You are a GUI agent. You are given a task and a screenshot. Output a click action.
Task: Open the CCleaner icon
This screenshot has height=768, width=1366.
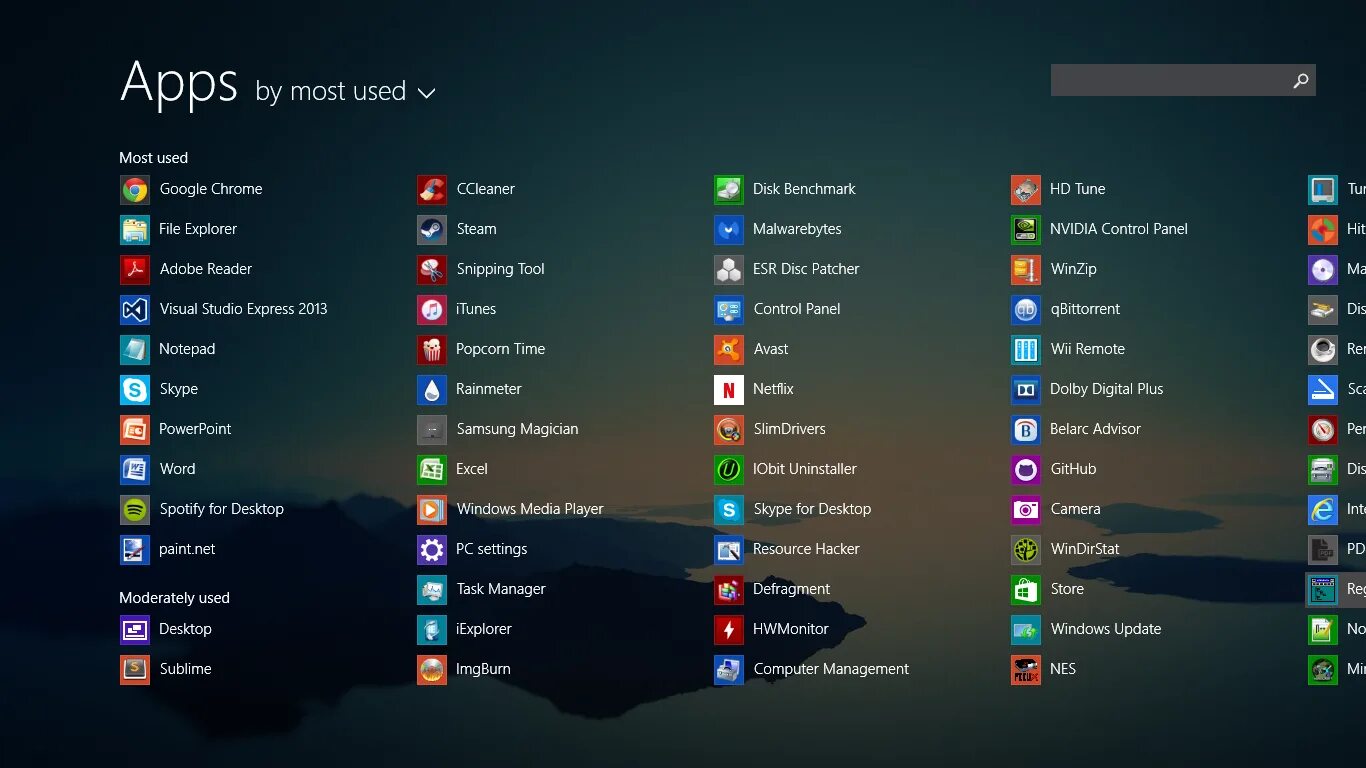432,189
